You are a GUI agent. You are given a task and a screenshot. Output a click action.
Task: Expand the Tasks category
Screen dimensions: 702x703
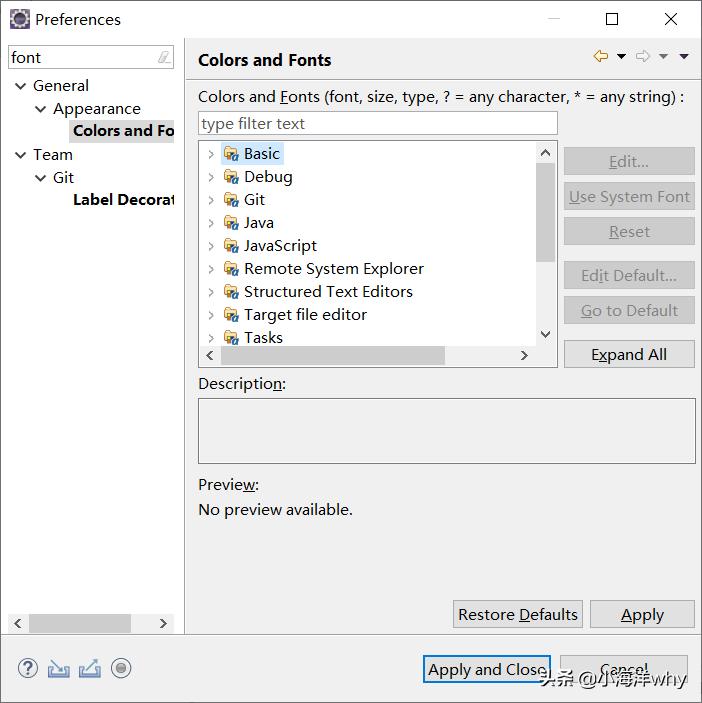pyautogui.click(x=211, y=338)
